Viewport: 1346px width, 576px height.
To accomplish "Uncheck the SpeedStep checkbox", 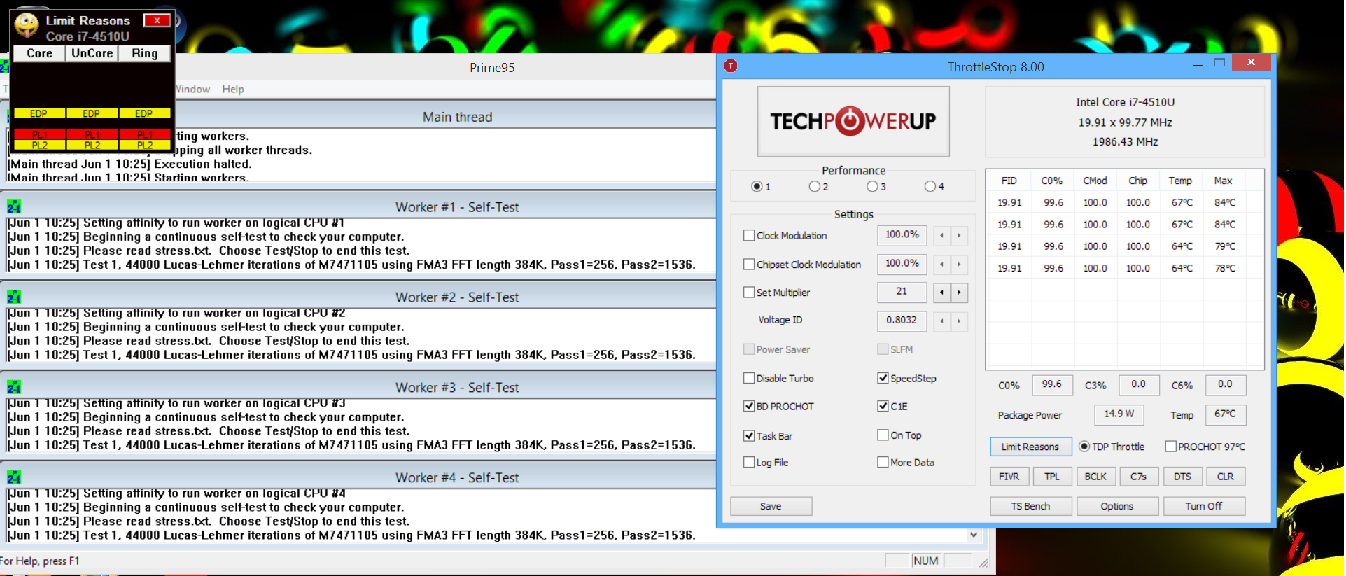I will (883, 379).
